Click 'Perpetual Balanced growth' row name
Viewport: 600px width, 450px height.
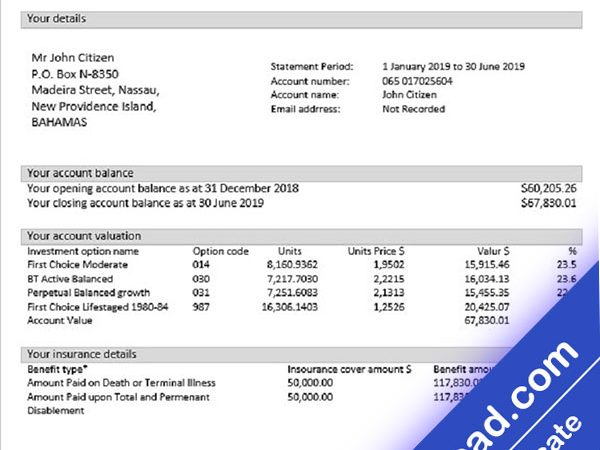(88, 293)
